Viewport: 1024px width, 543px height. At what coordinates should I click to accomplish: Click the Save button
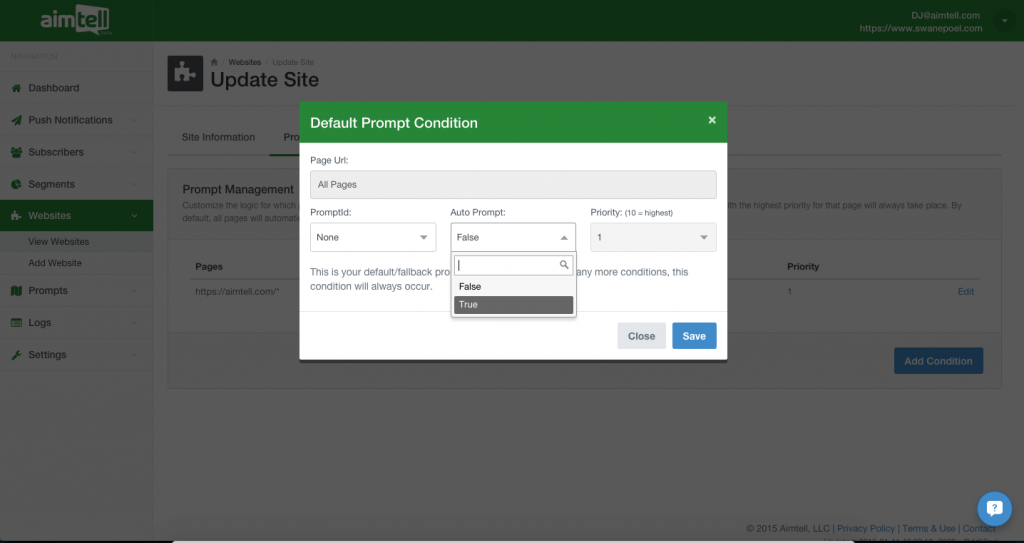coord(694,336)
